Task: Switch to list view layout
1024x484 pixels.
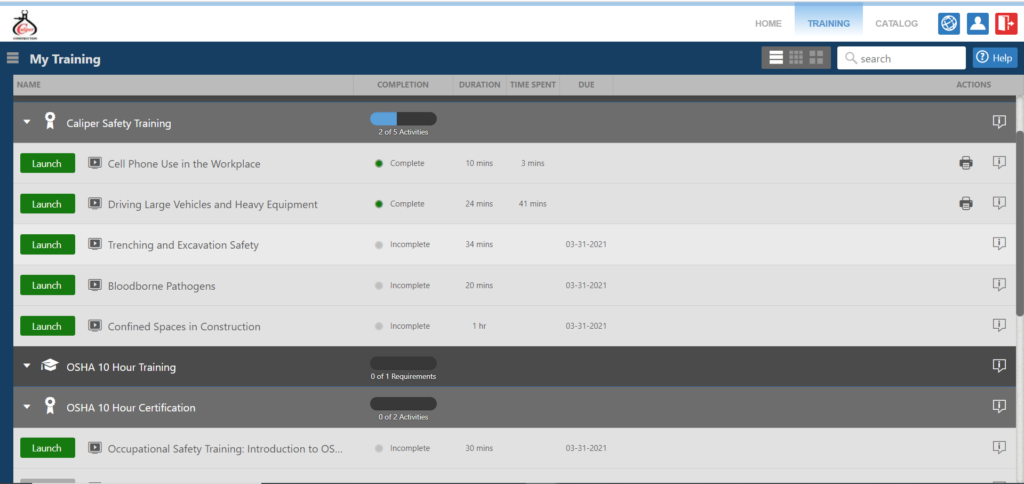Action: [776, 57]
